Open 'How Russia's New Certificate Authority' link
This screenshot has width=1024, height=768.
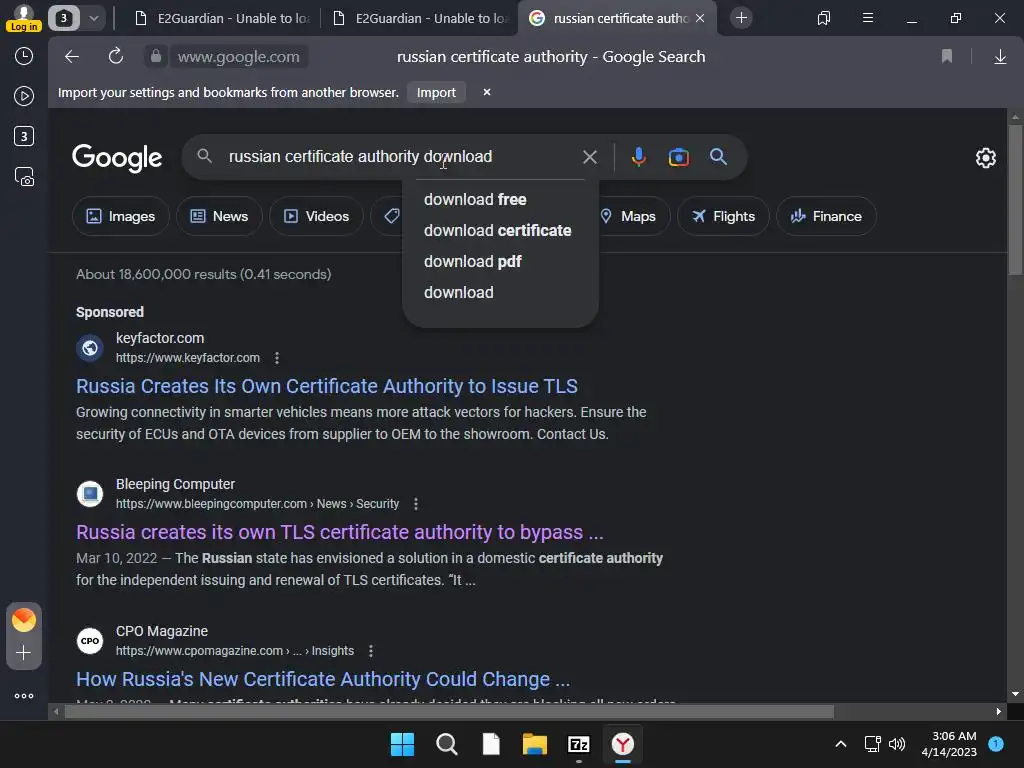pos(323,679)
